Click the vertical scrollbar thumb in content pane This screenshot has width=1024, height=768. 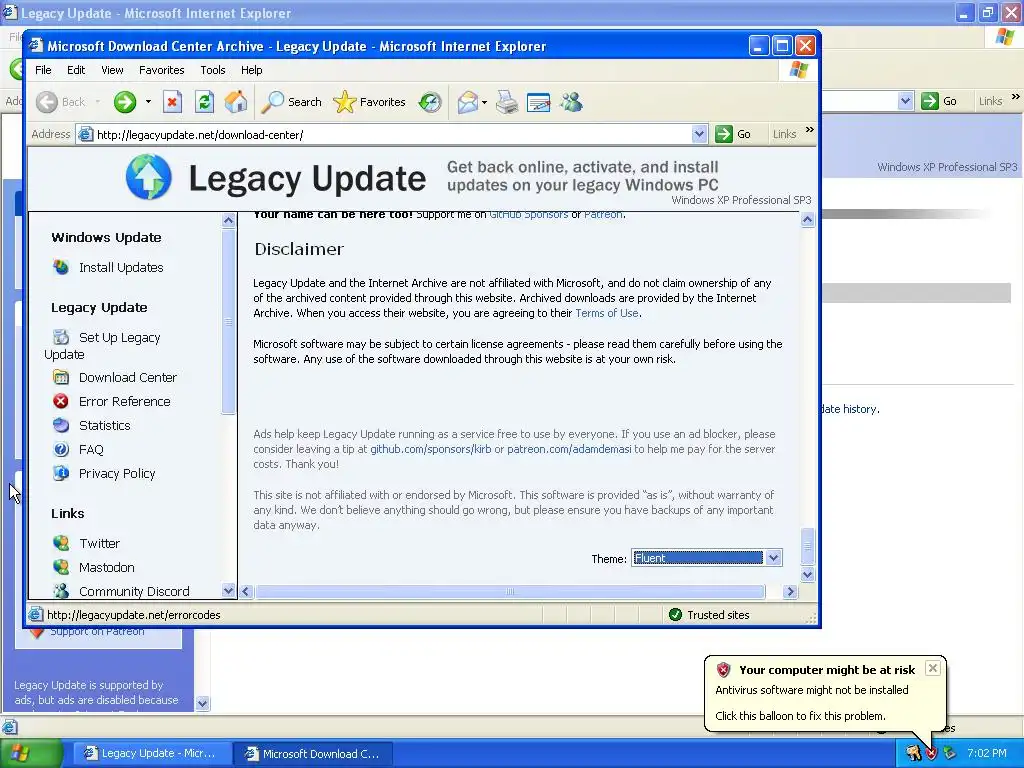(x=807, y=546)
